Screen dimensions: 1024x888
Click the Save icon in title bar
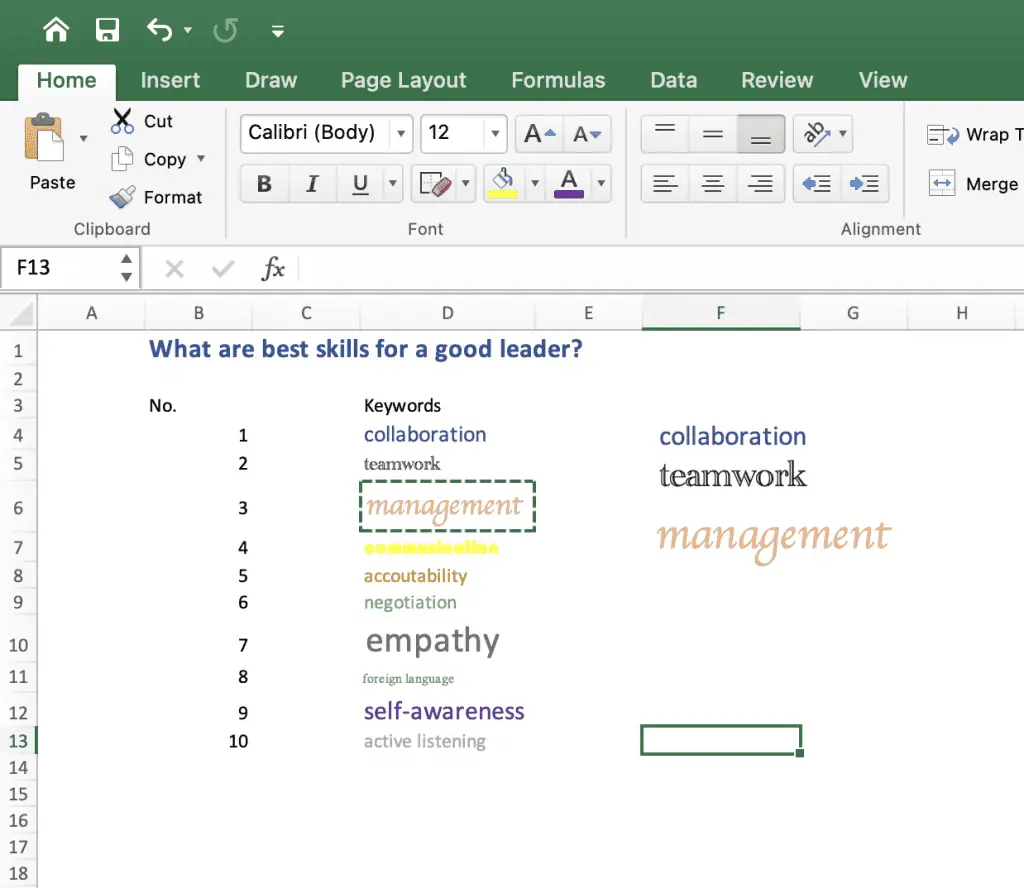(x=107, y=30)
